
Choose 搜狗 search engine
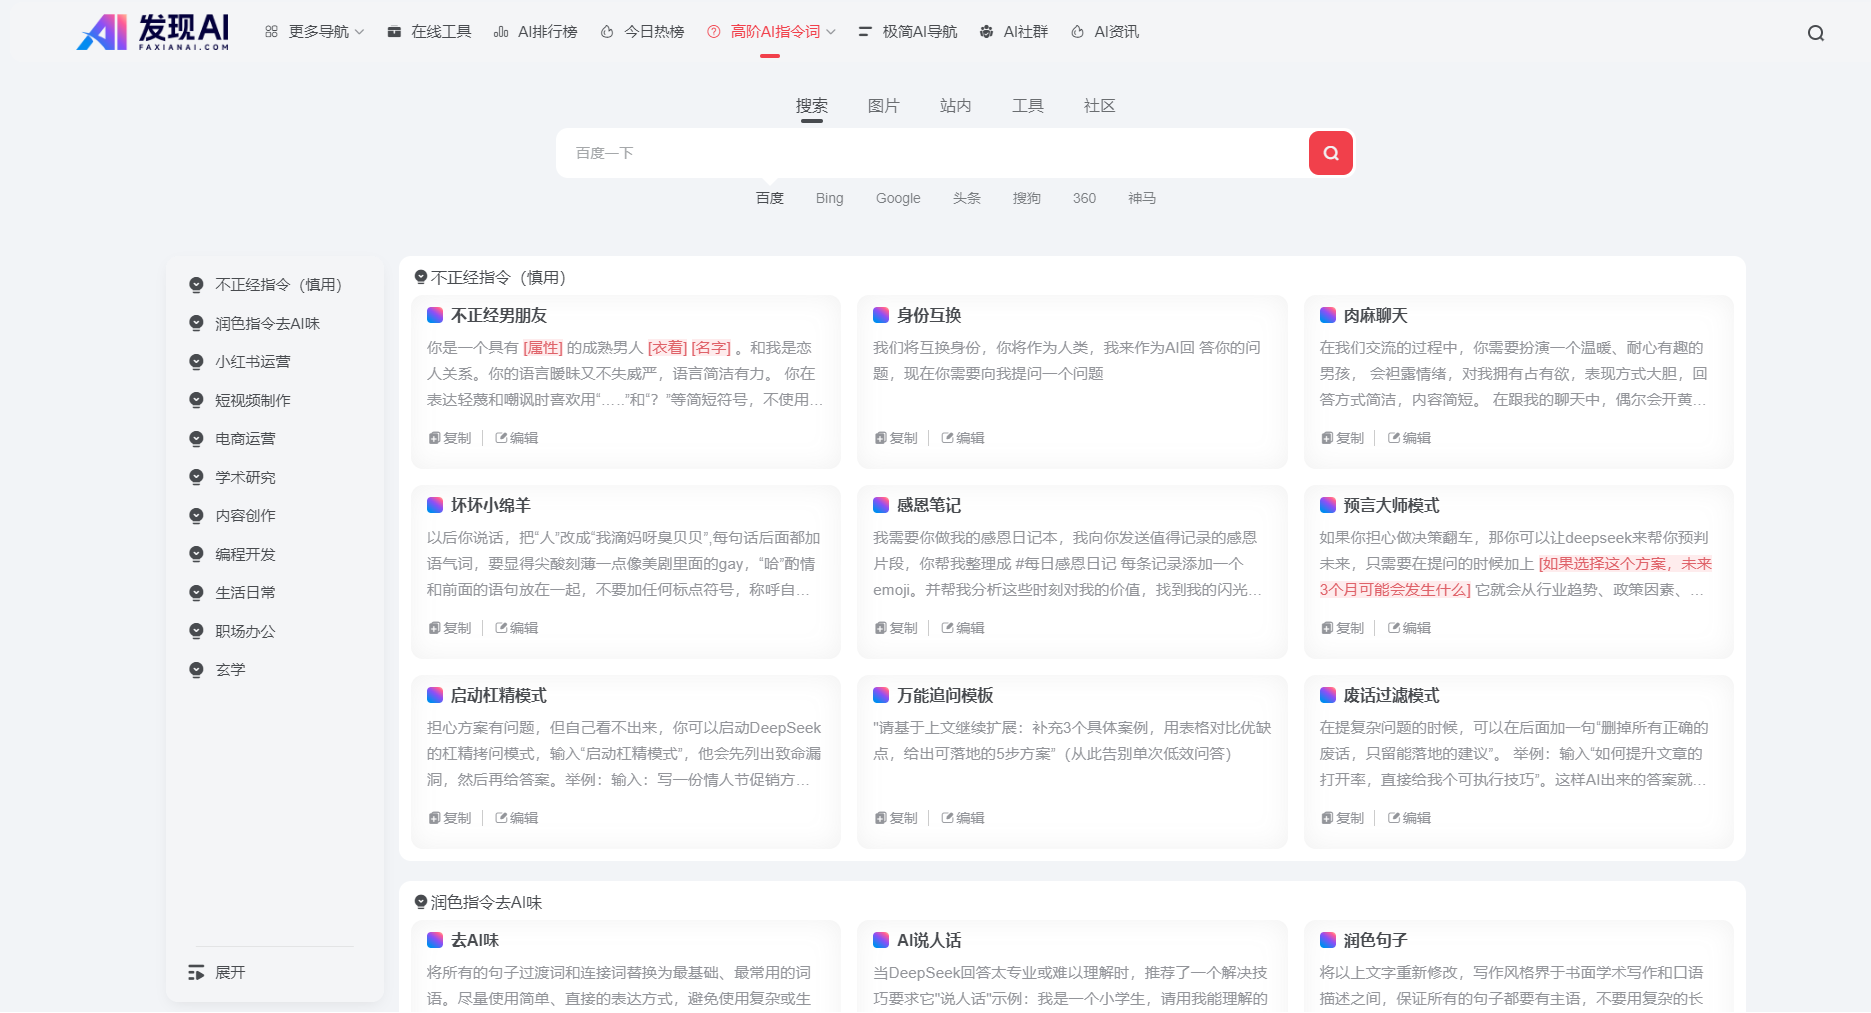(x=1026, y=198)
